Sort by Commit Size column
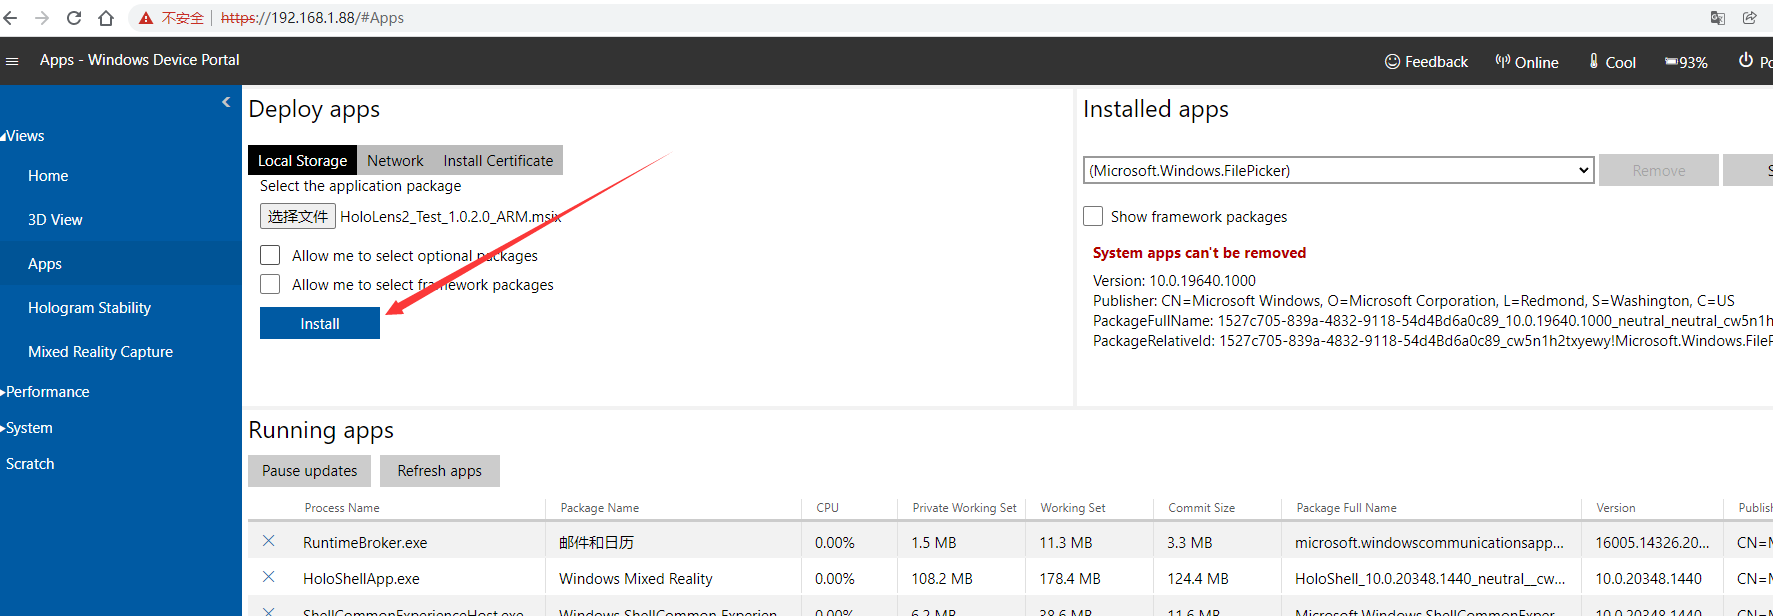 pyautogui.click(x=1201, y=508)
